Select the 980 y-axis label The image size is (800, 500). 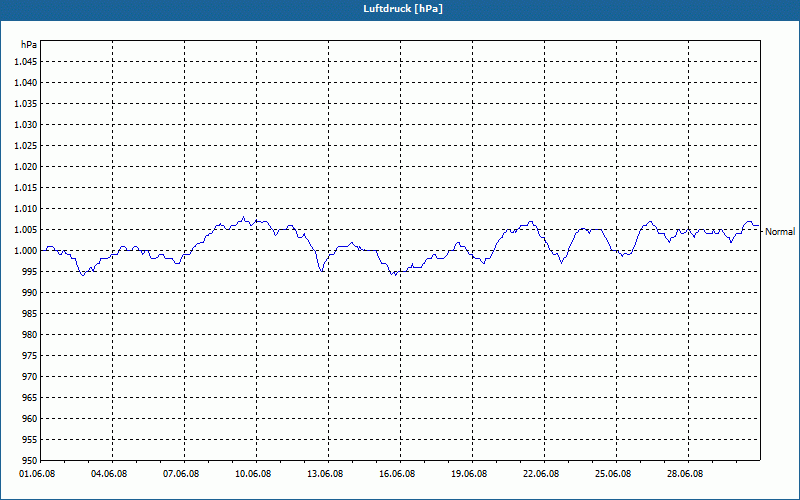coord(30,335)
